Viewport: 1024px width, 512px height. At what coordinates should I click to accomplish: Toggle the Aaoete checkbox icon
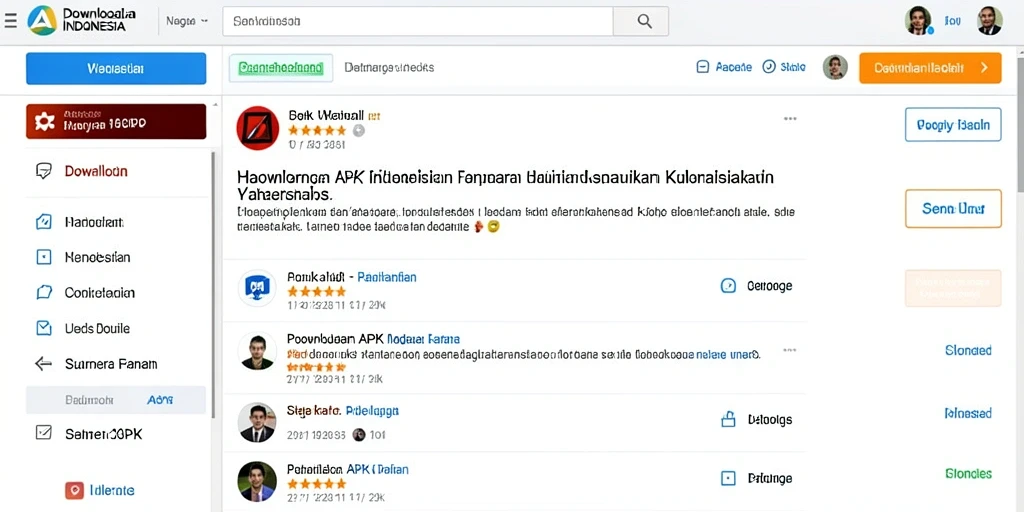pos(703,67)
